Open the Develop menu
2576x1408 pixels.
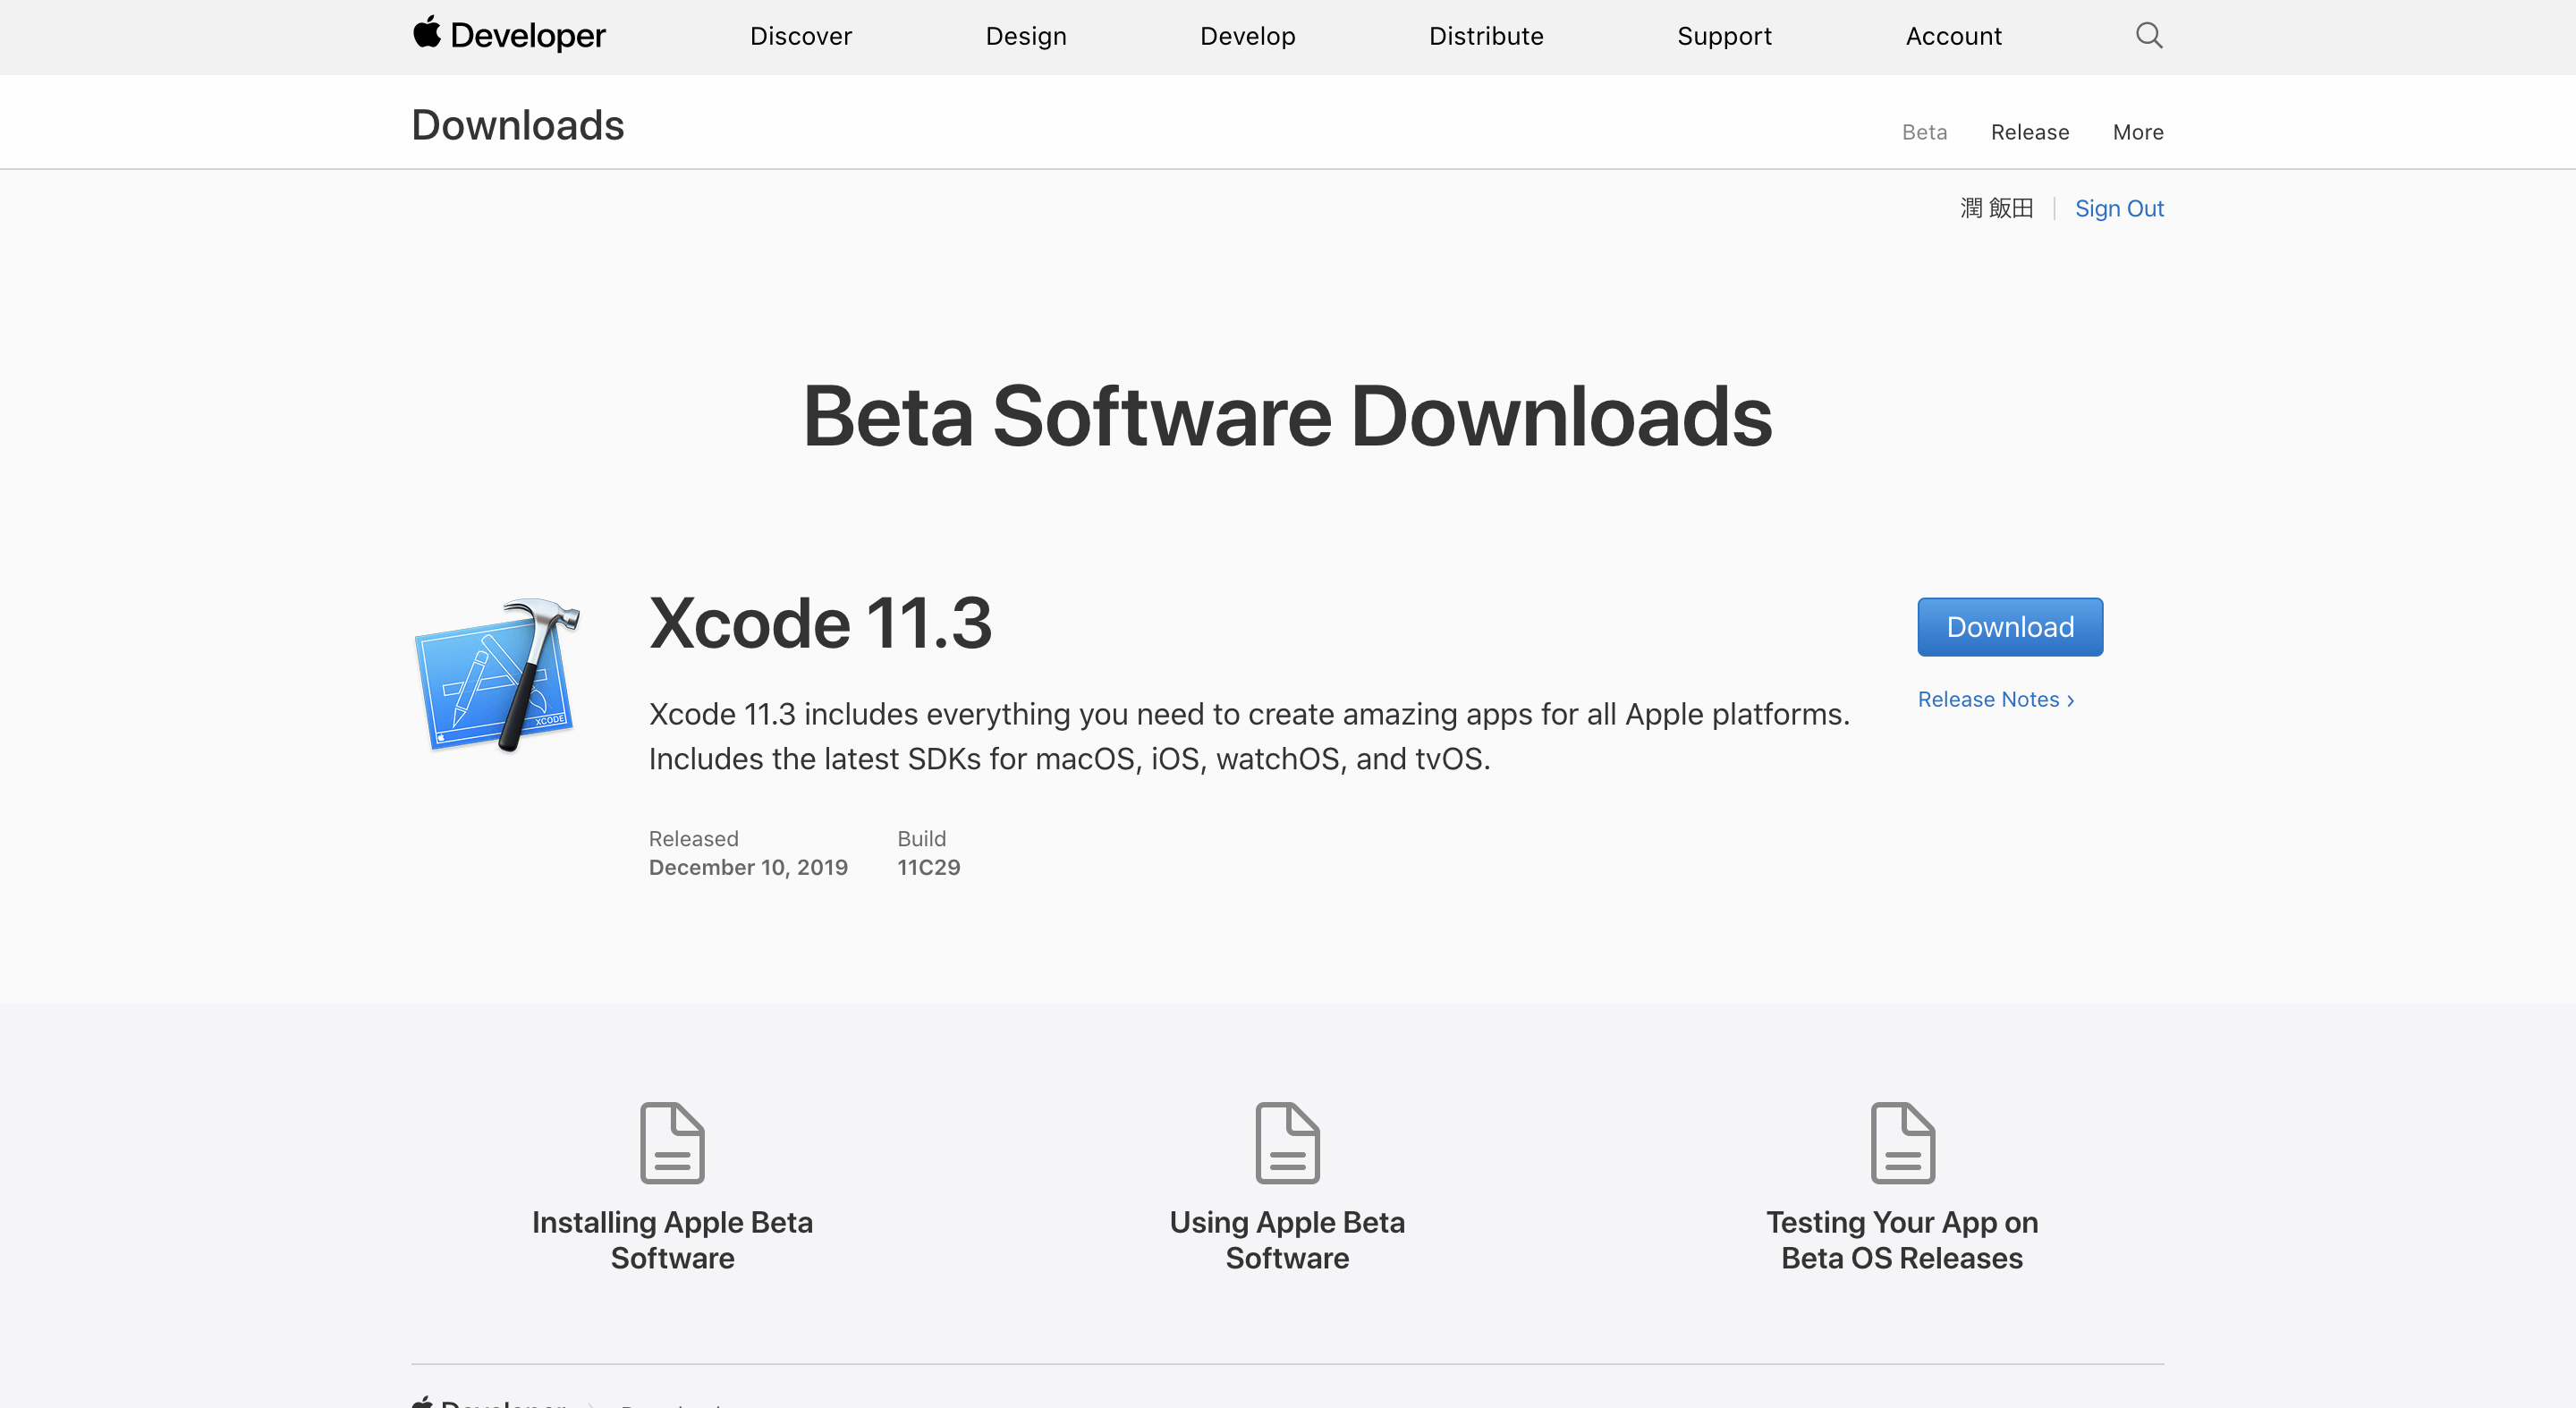click(x=1248, y=36)
